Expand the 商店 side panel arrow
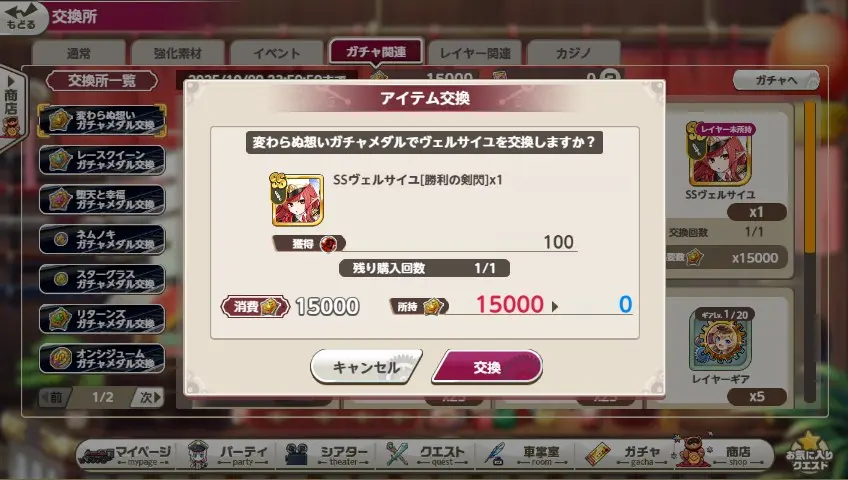The image size is (848, 480). coord(11,103)
